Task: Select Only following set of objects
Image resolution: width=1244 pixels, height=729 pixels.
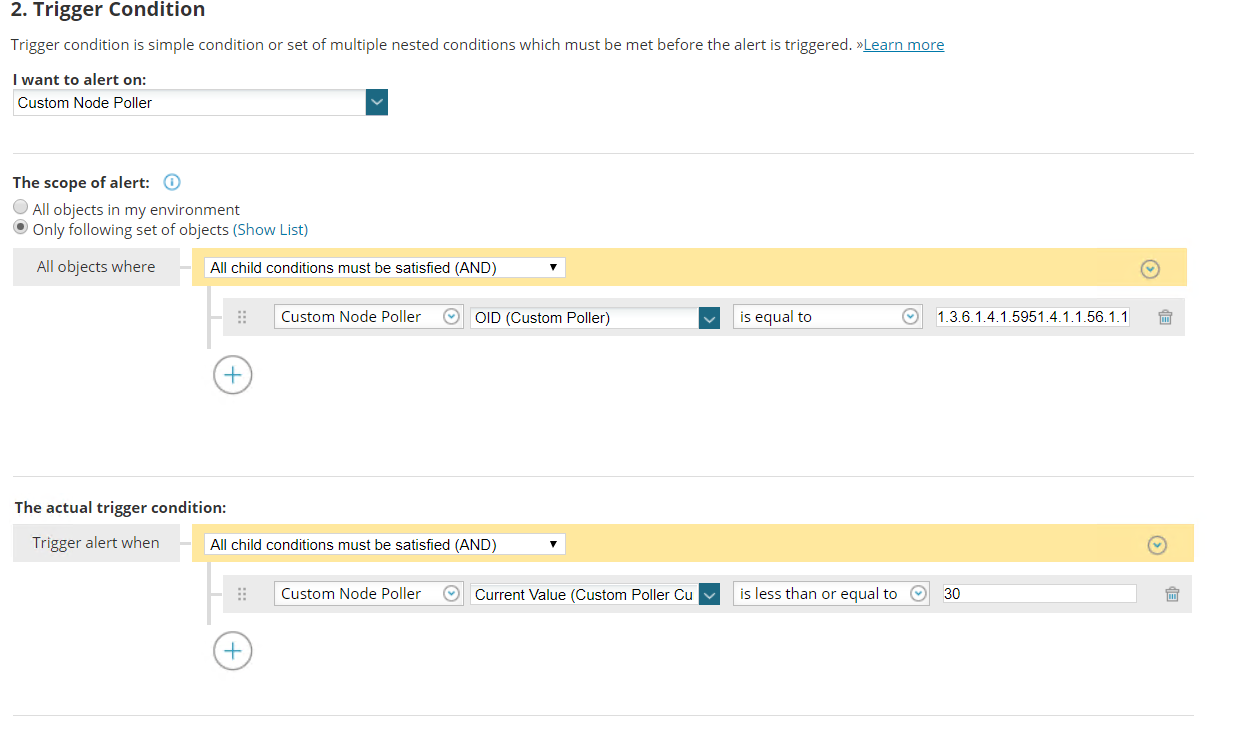Action: click(x=20, y=227)
